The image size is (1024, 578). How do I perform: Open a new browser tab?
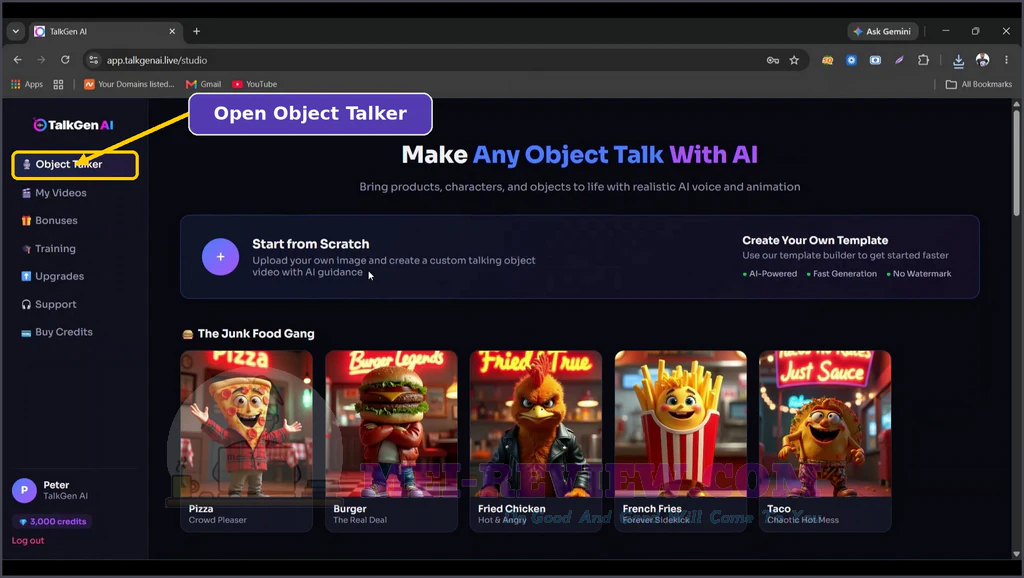click(x=197, y=31)
